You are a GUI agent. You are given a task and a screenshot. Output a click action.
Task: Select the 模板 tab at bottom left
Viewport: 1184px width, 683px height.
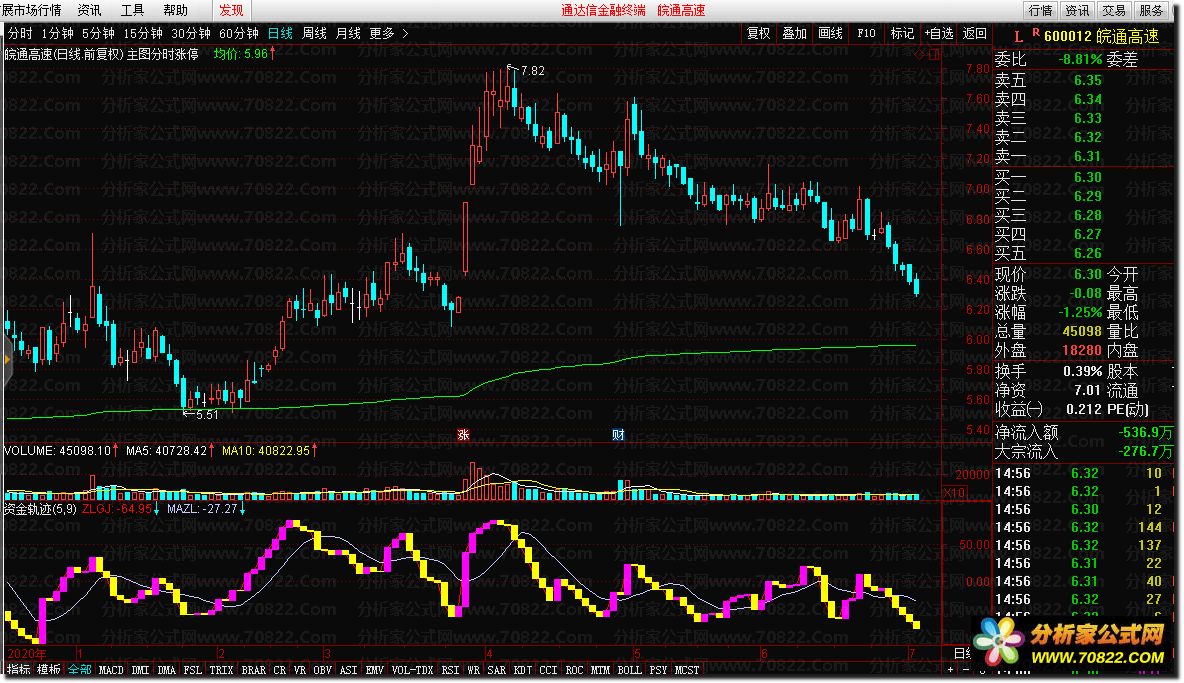[x=49, y=669]
